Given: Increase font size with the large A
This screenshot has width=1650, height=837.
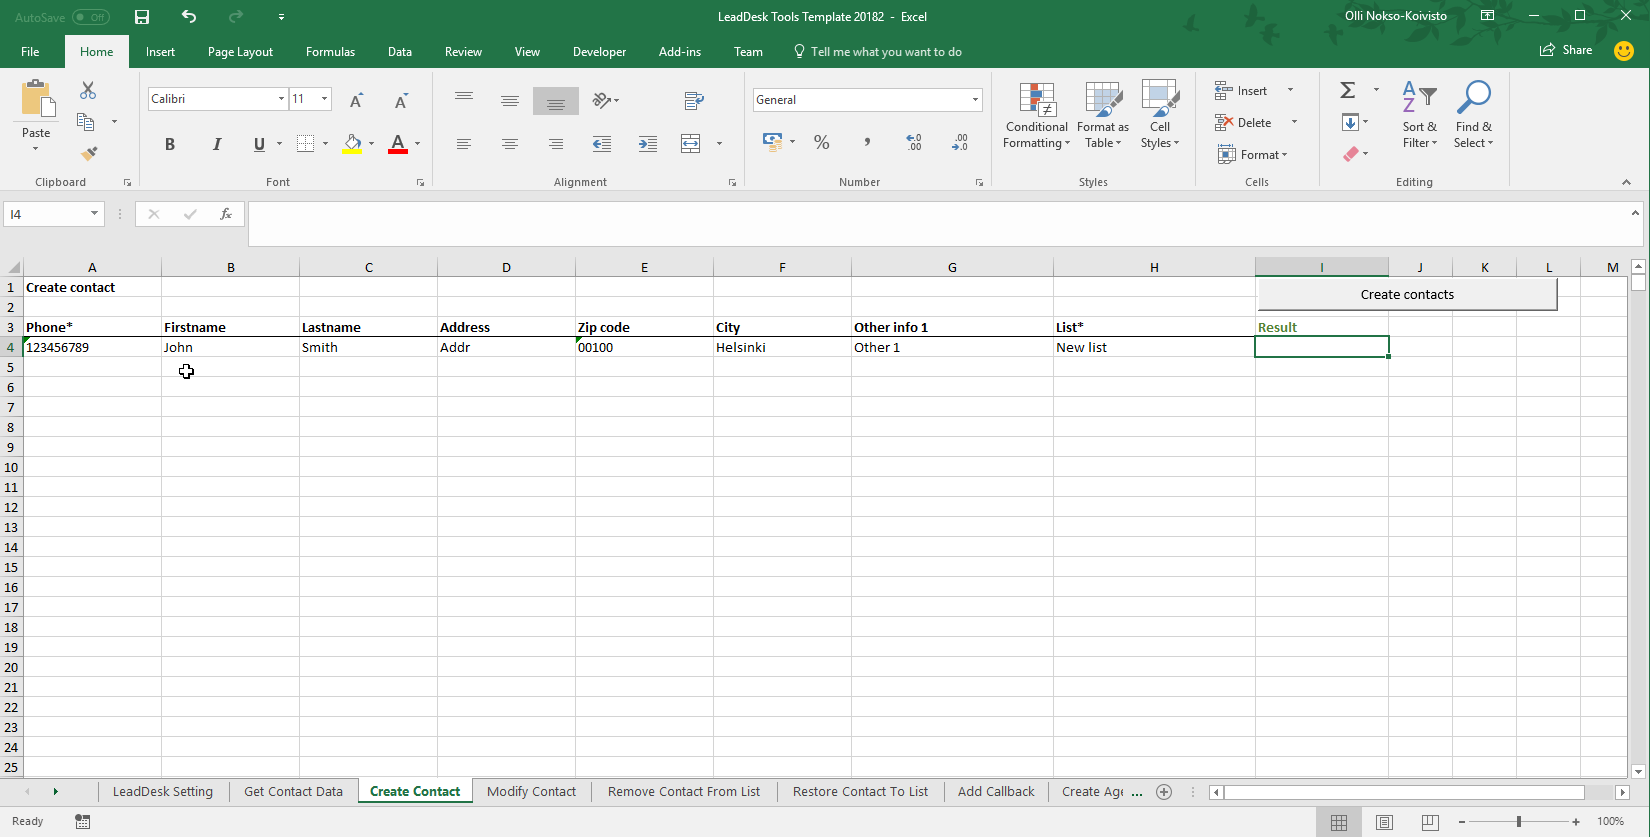Looking at the screenshot, I should coord(356,100).
